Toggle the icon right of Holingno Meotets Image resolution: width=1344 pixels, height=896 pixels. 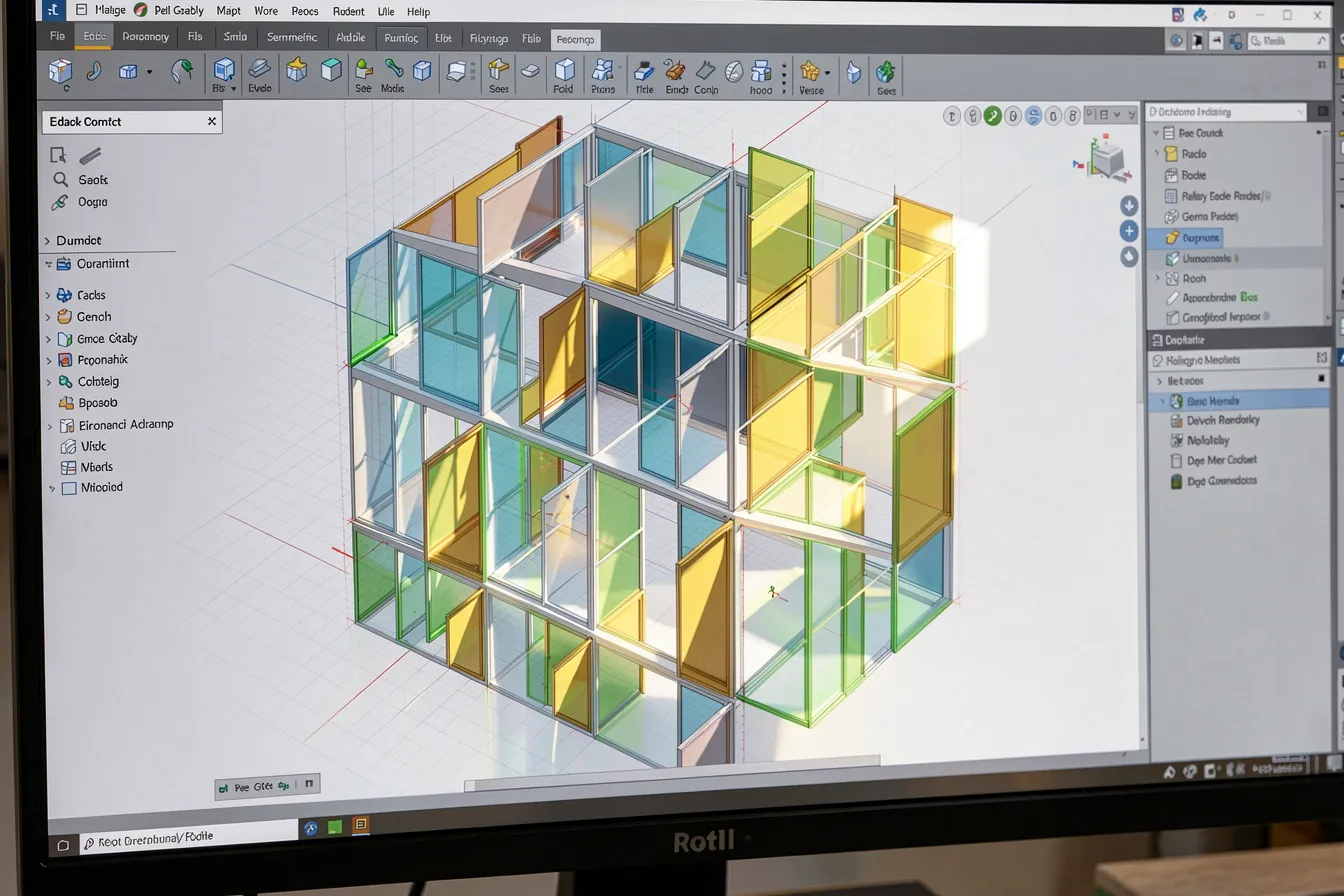point(1323,357)
